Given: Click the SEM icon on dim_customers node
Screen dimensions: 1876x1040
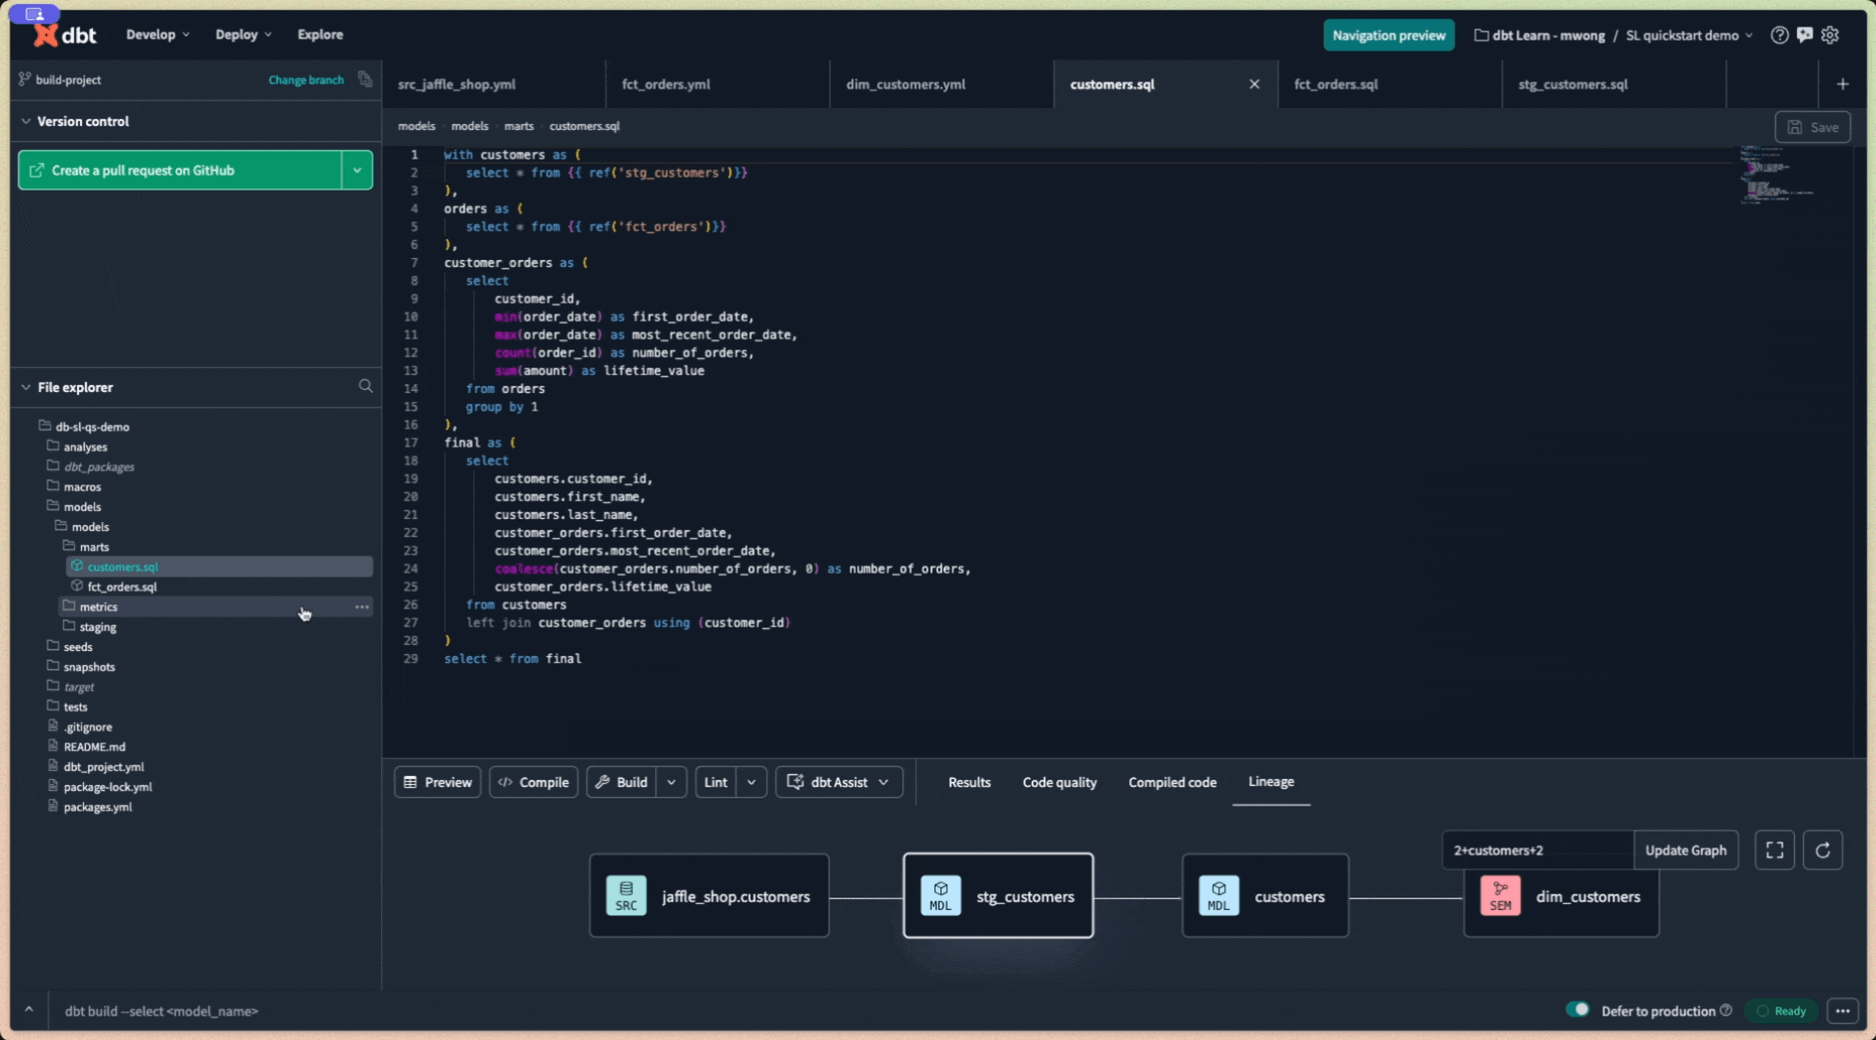Looking at the screenshot, I should 1500,896.
